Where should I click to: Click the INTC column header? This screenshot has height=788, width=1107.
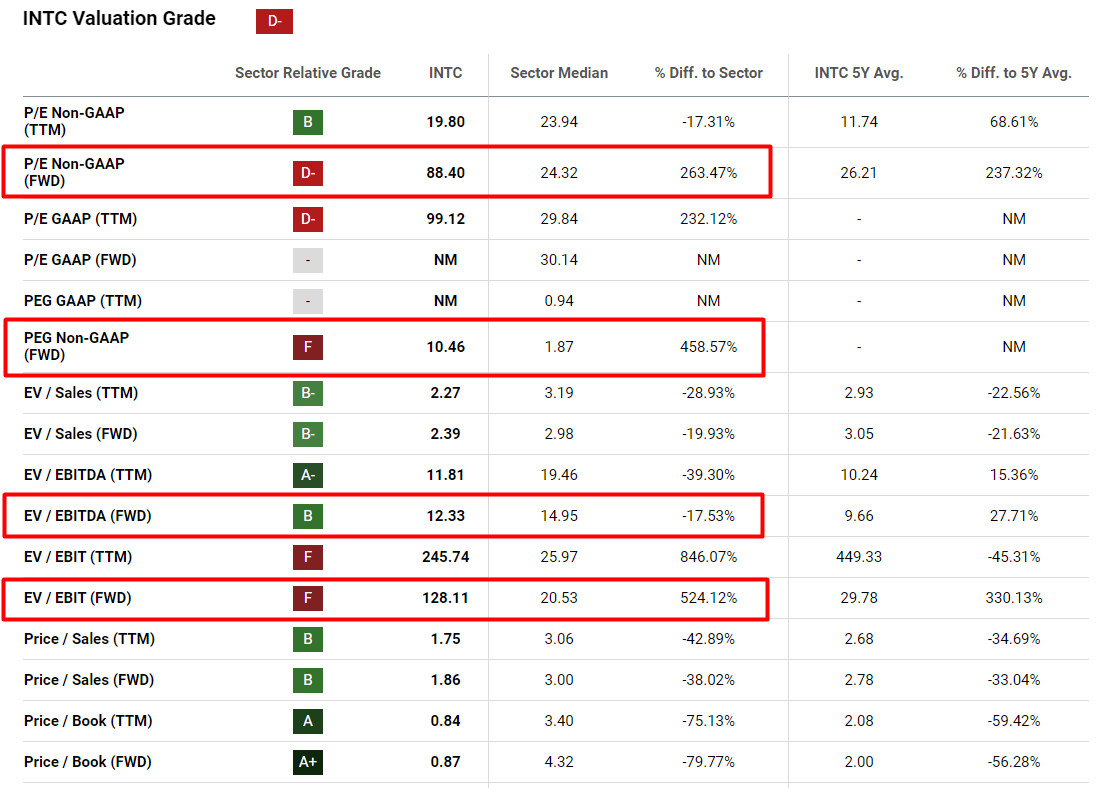(x=445, y=73)
